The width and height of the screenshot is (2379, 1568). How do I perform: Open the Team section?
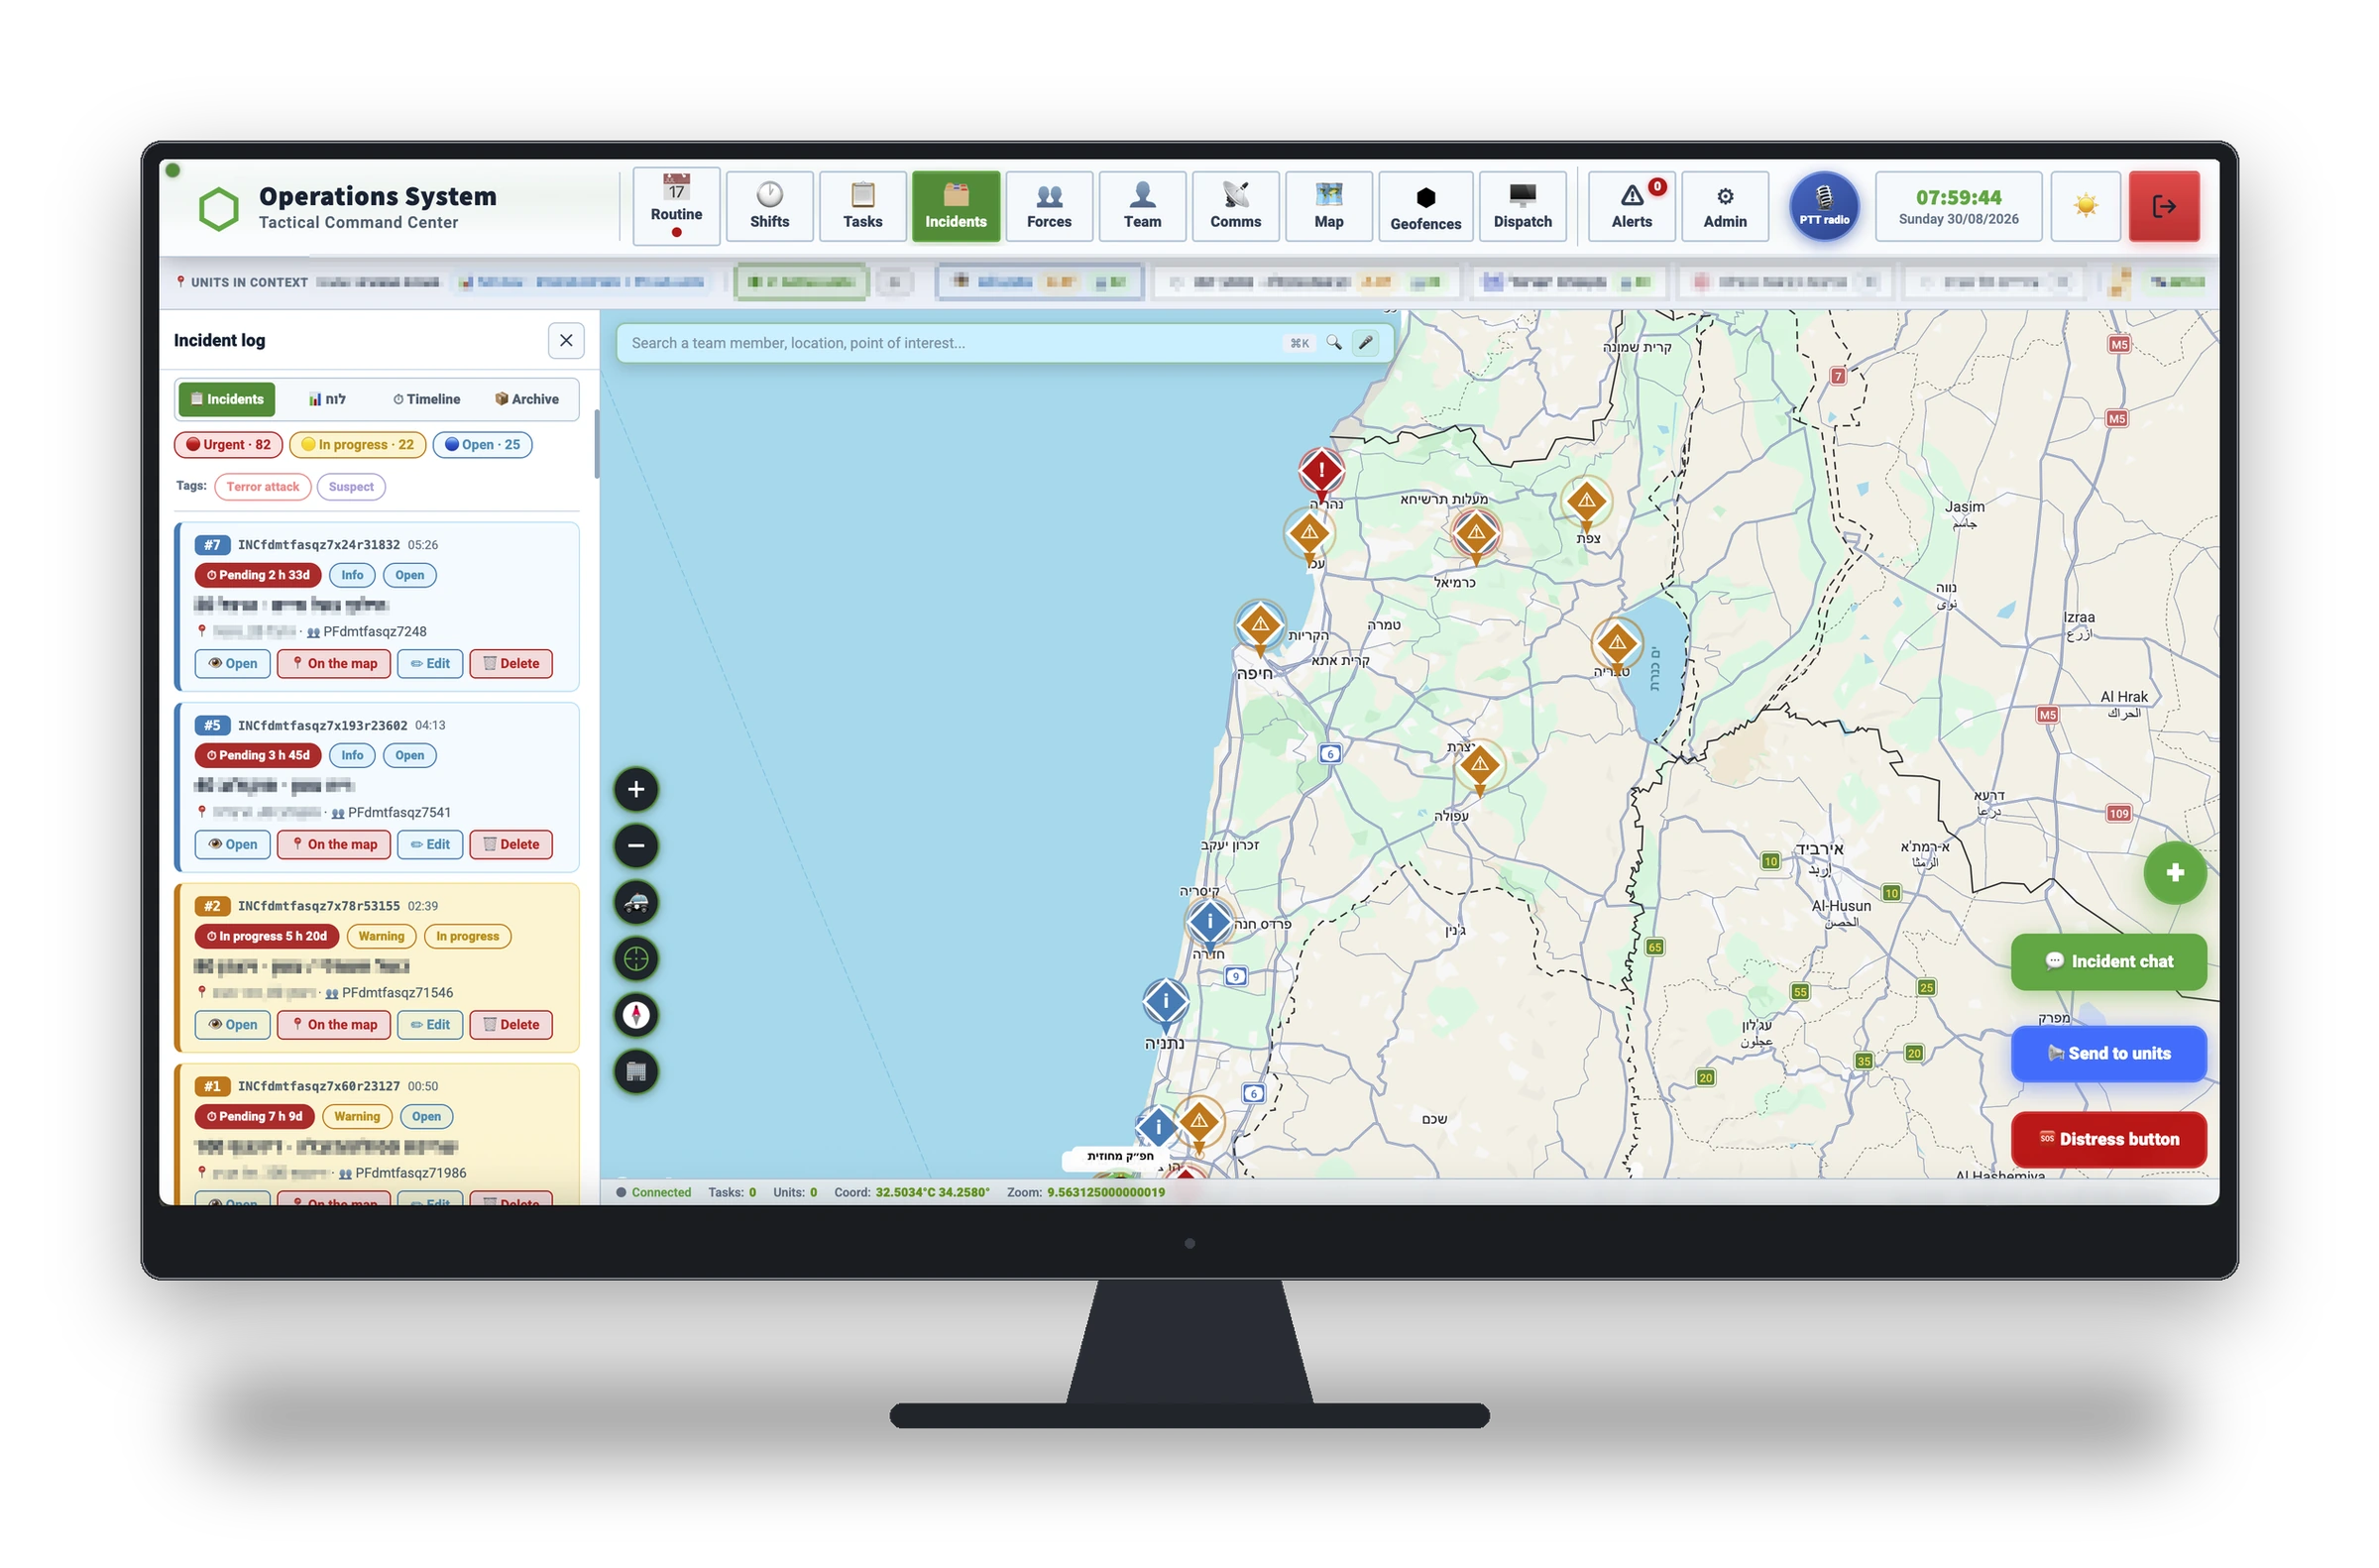click(1142, 206)
